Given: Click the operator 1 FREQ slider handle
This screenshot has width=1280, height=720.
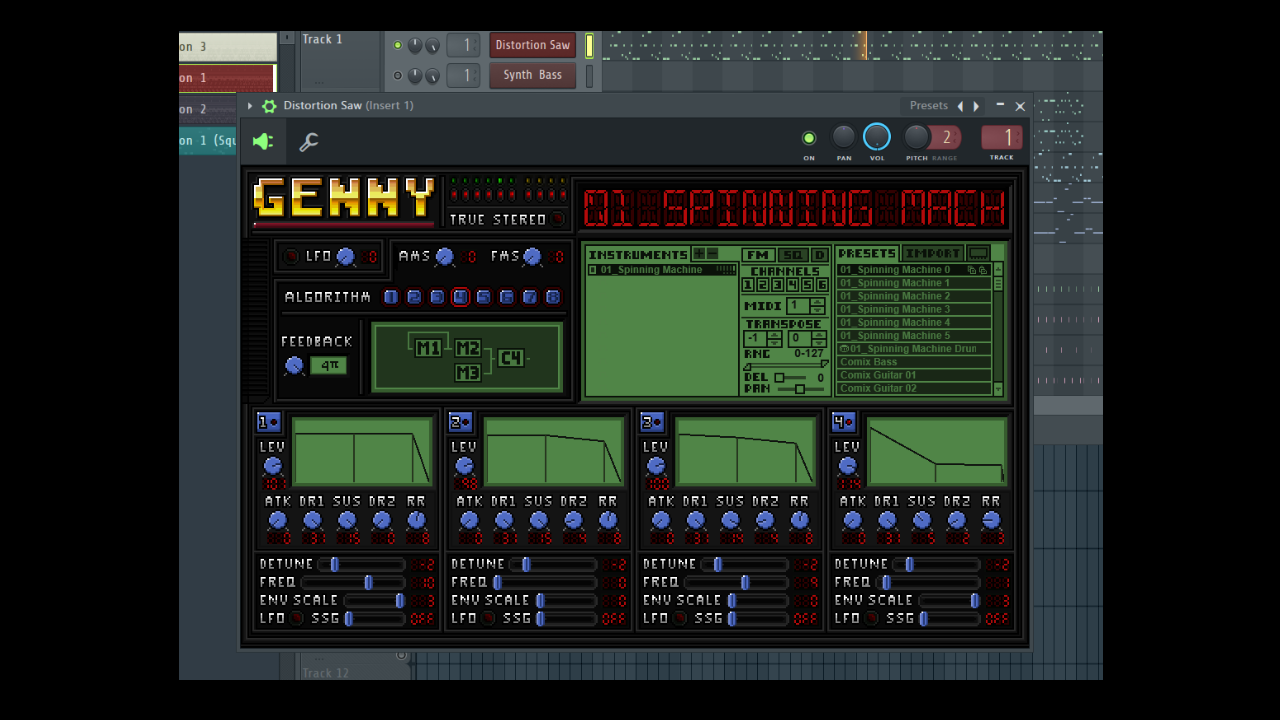Looking at the screenshot, I should (368, 582).
